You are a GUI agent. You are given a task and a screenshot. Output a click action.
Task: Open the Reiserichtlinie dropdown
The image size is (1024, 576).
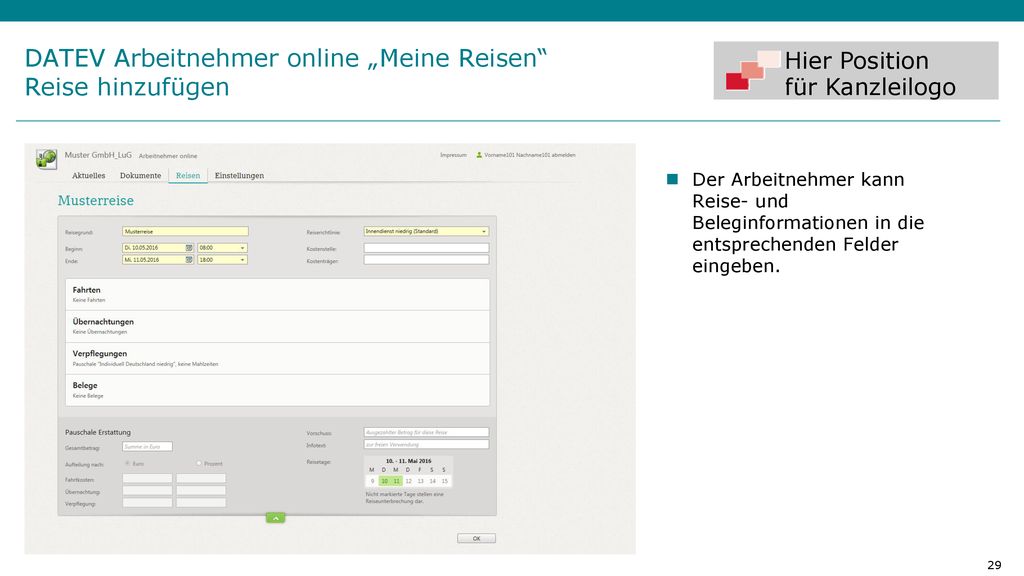[x=426, y=231]
